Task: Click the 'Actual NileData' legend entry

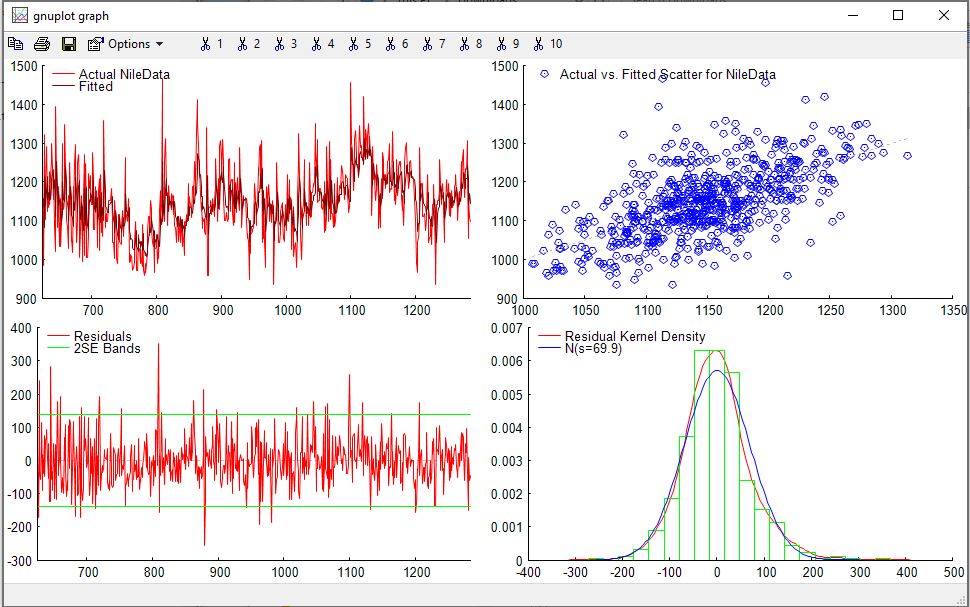Action: click(x=124, y=74)
